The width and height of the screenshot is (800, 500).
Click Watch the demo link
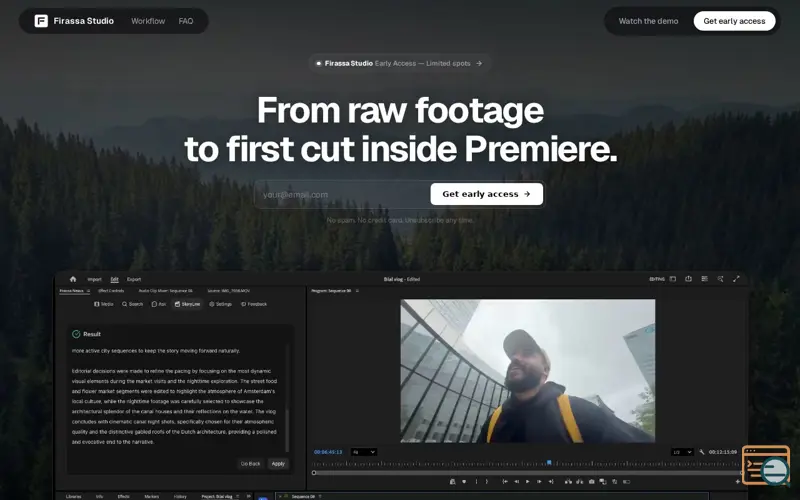click(648, 21)
